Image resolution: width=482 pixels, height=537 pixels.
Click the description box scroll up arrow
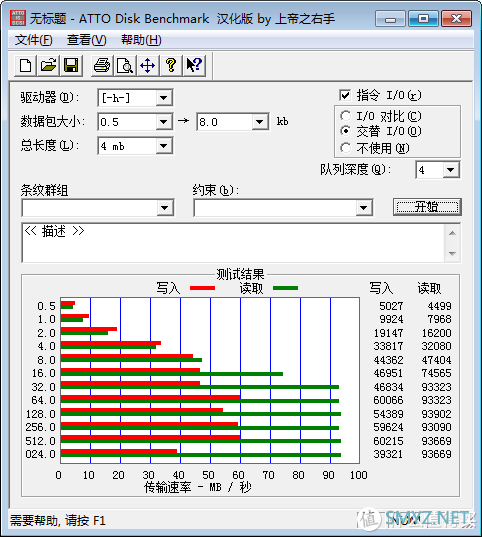(x=453, y=233)
